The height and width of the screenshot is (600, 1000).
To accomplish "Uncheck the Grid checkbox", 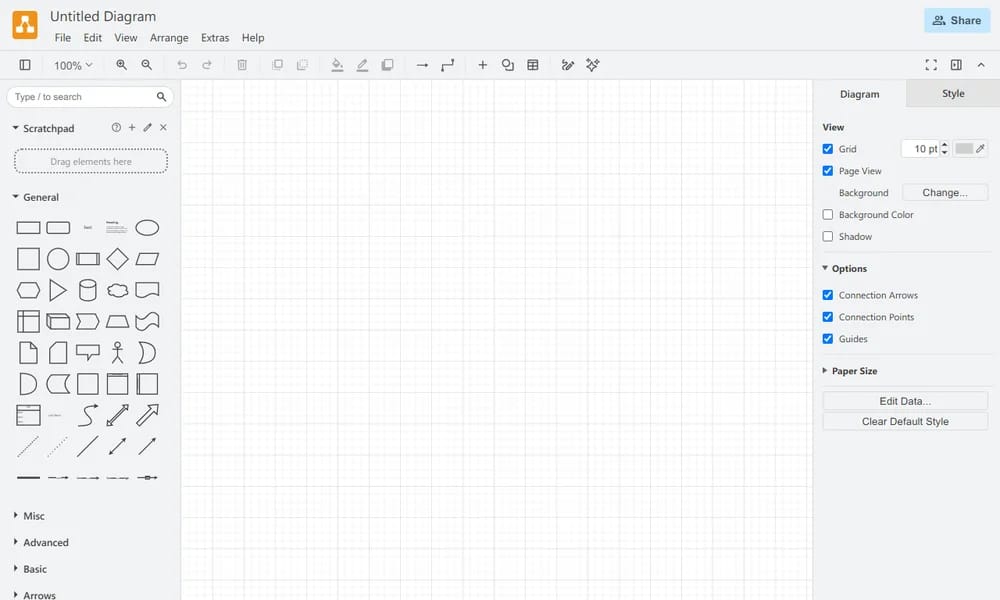I will 828,149.
